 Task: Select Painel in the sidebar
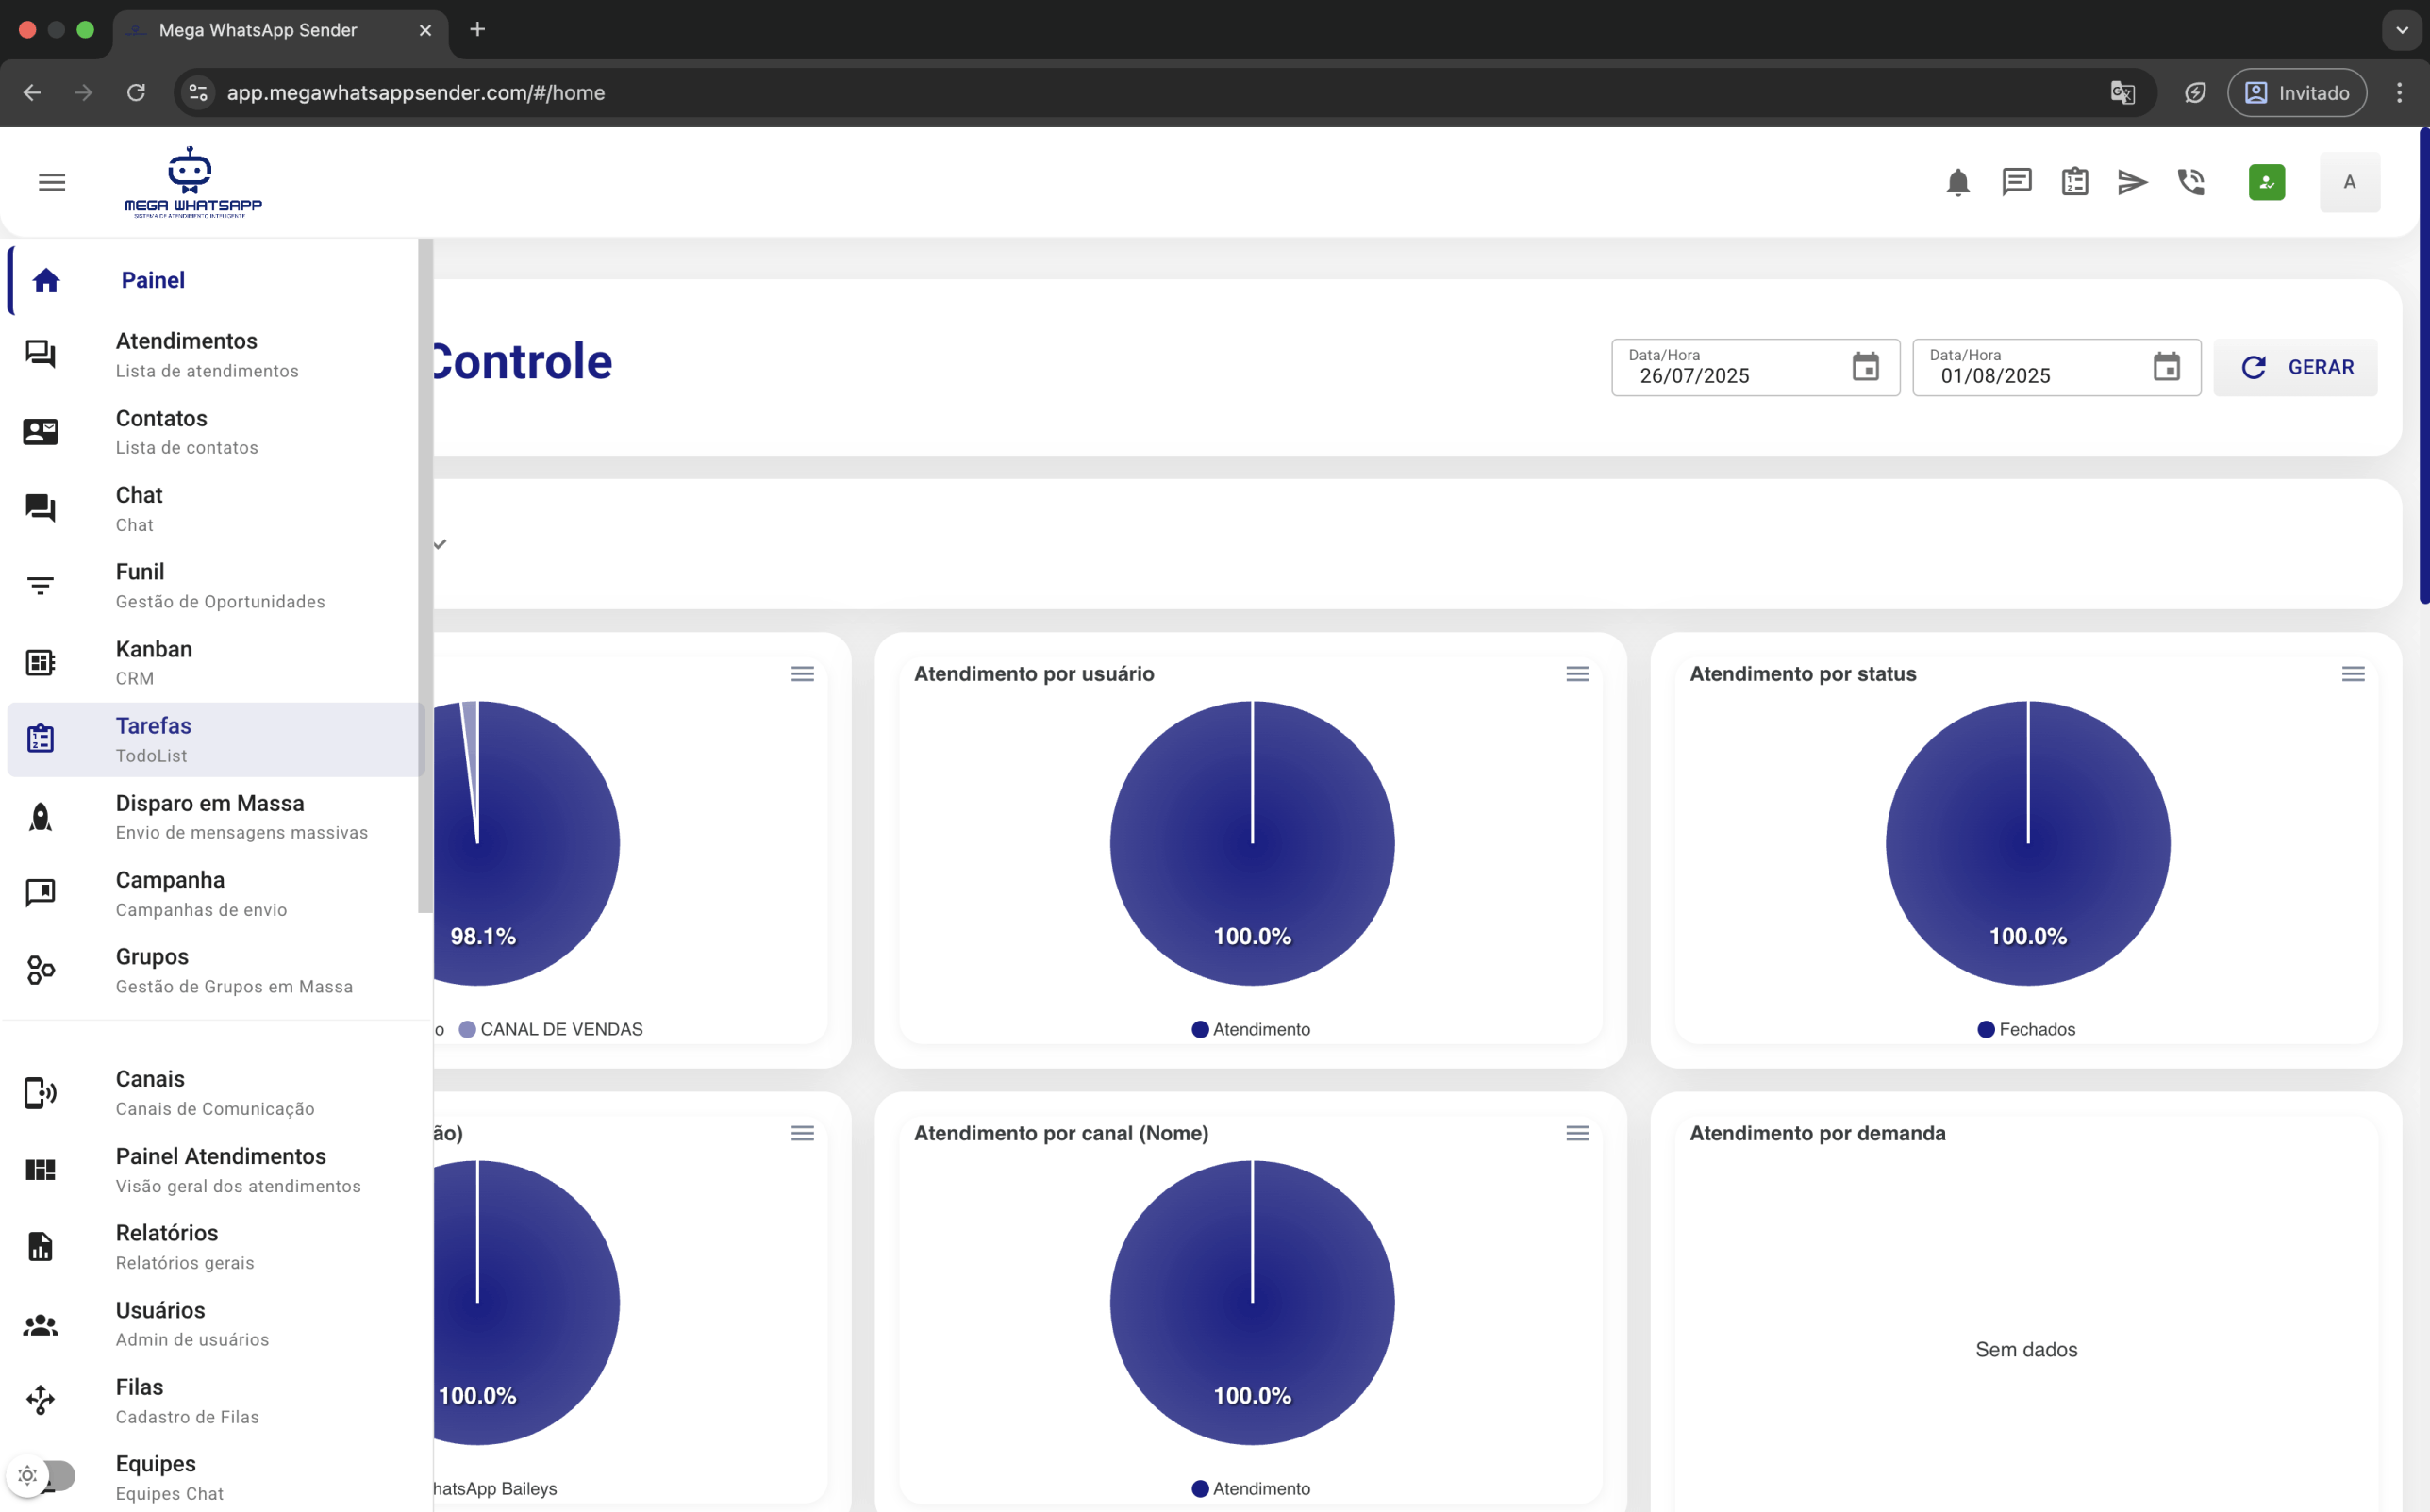tap(216, 280)
